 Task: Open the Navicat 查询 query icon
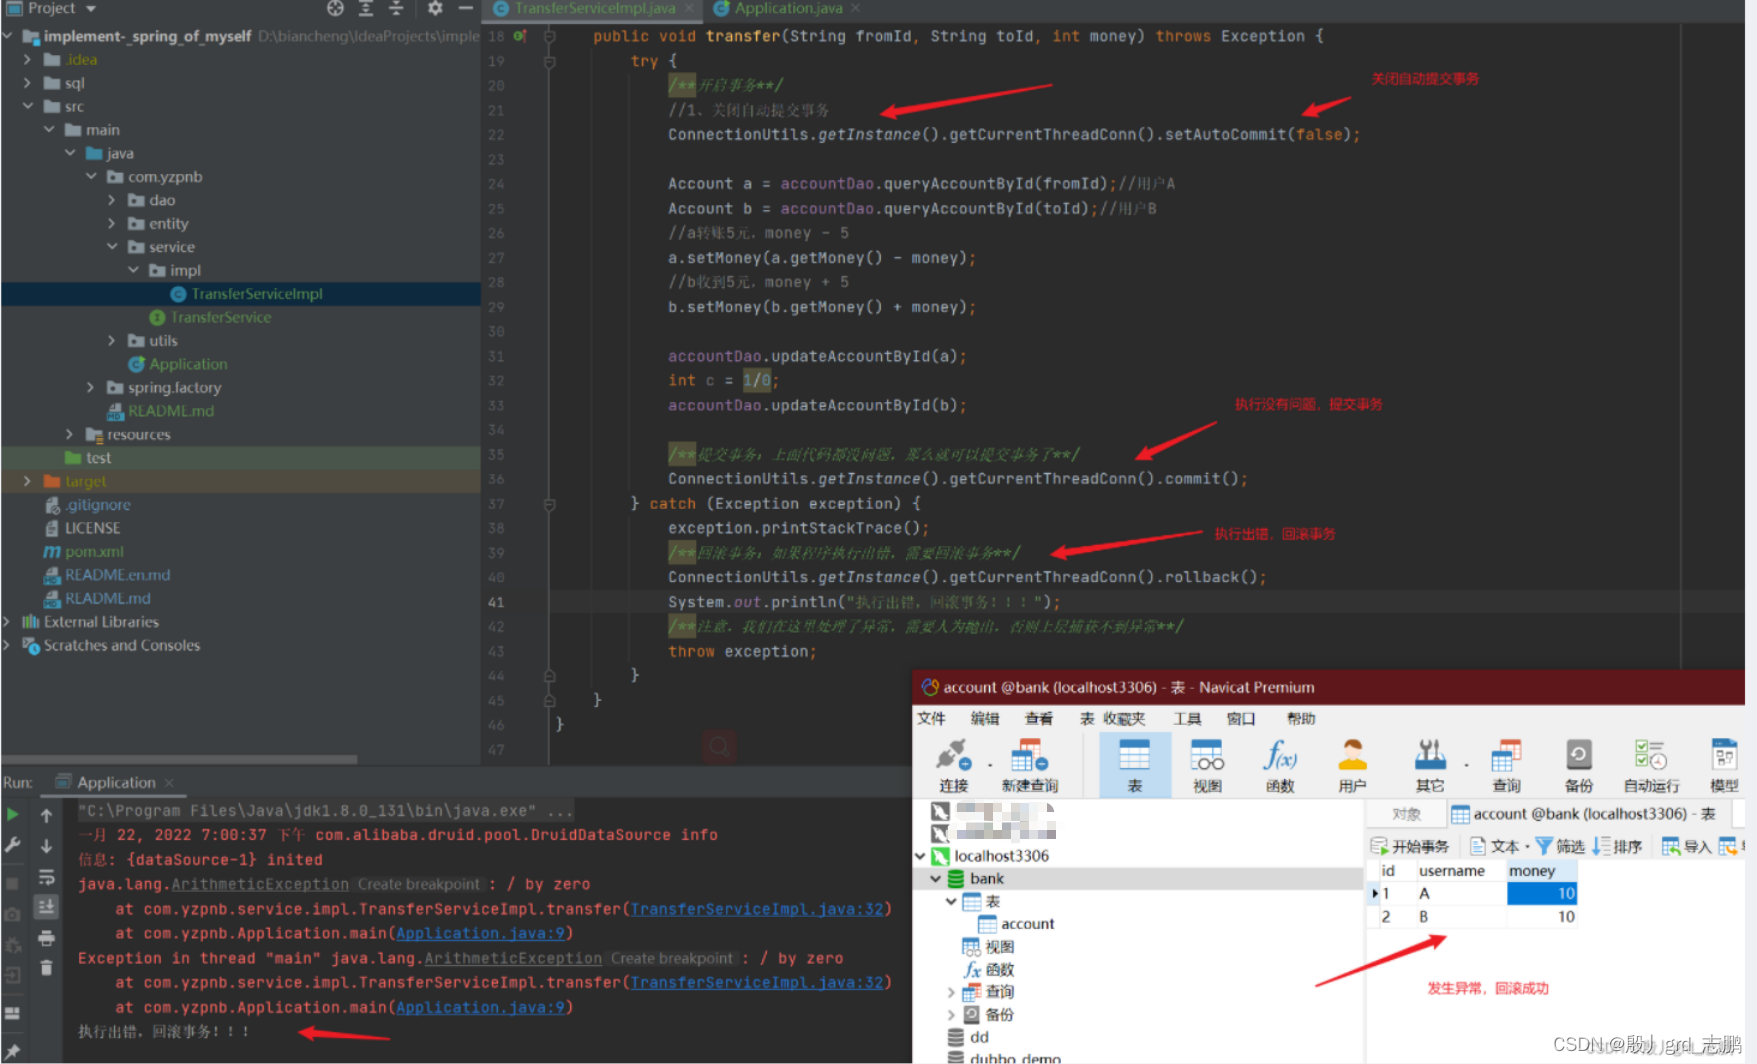tap(1506, 765)
